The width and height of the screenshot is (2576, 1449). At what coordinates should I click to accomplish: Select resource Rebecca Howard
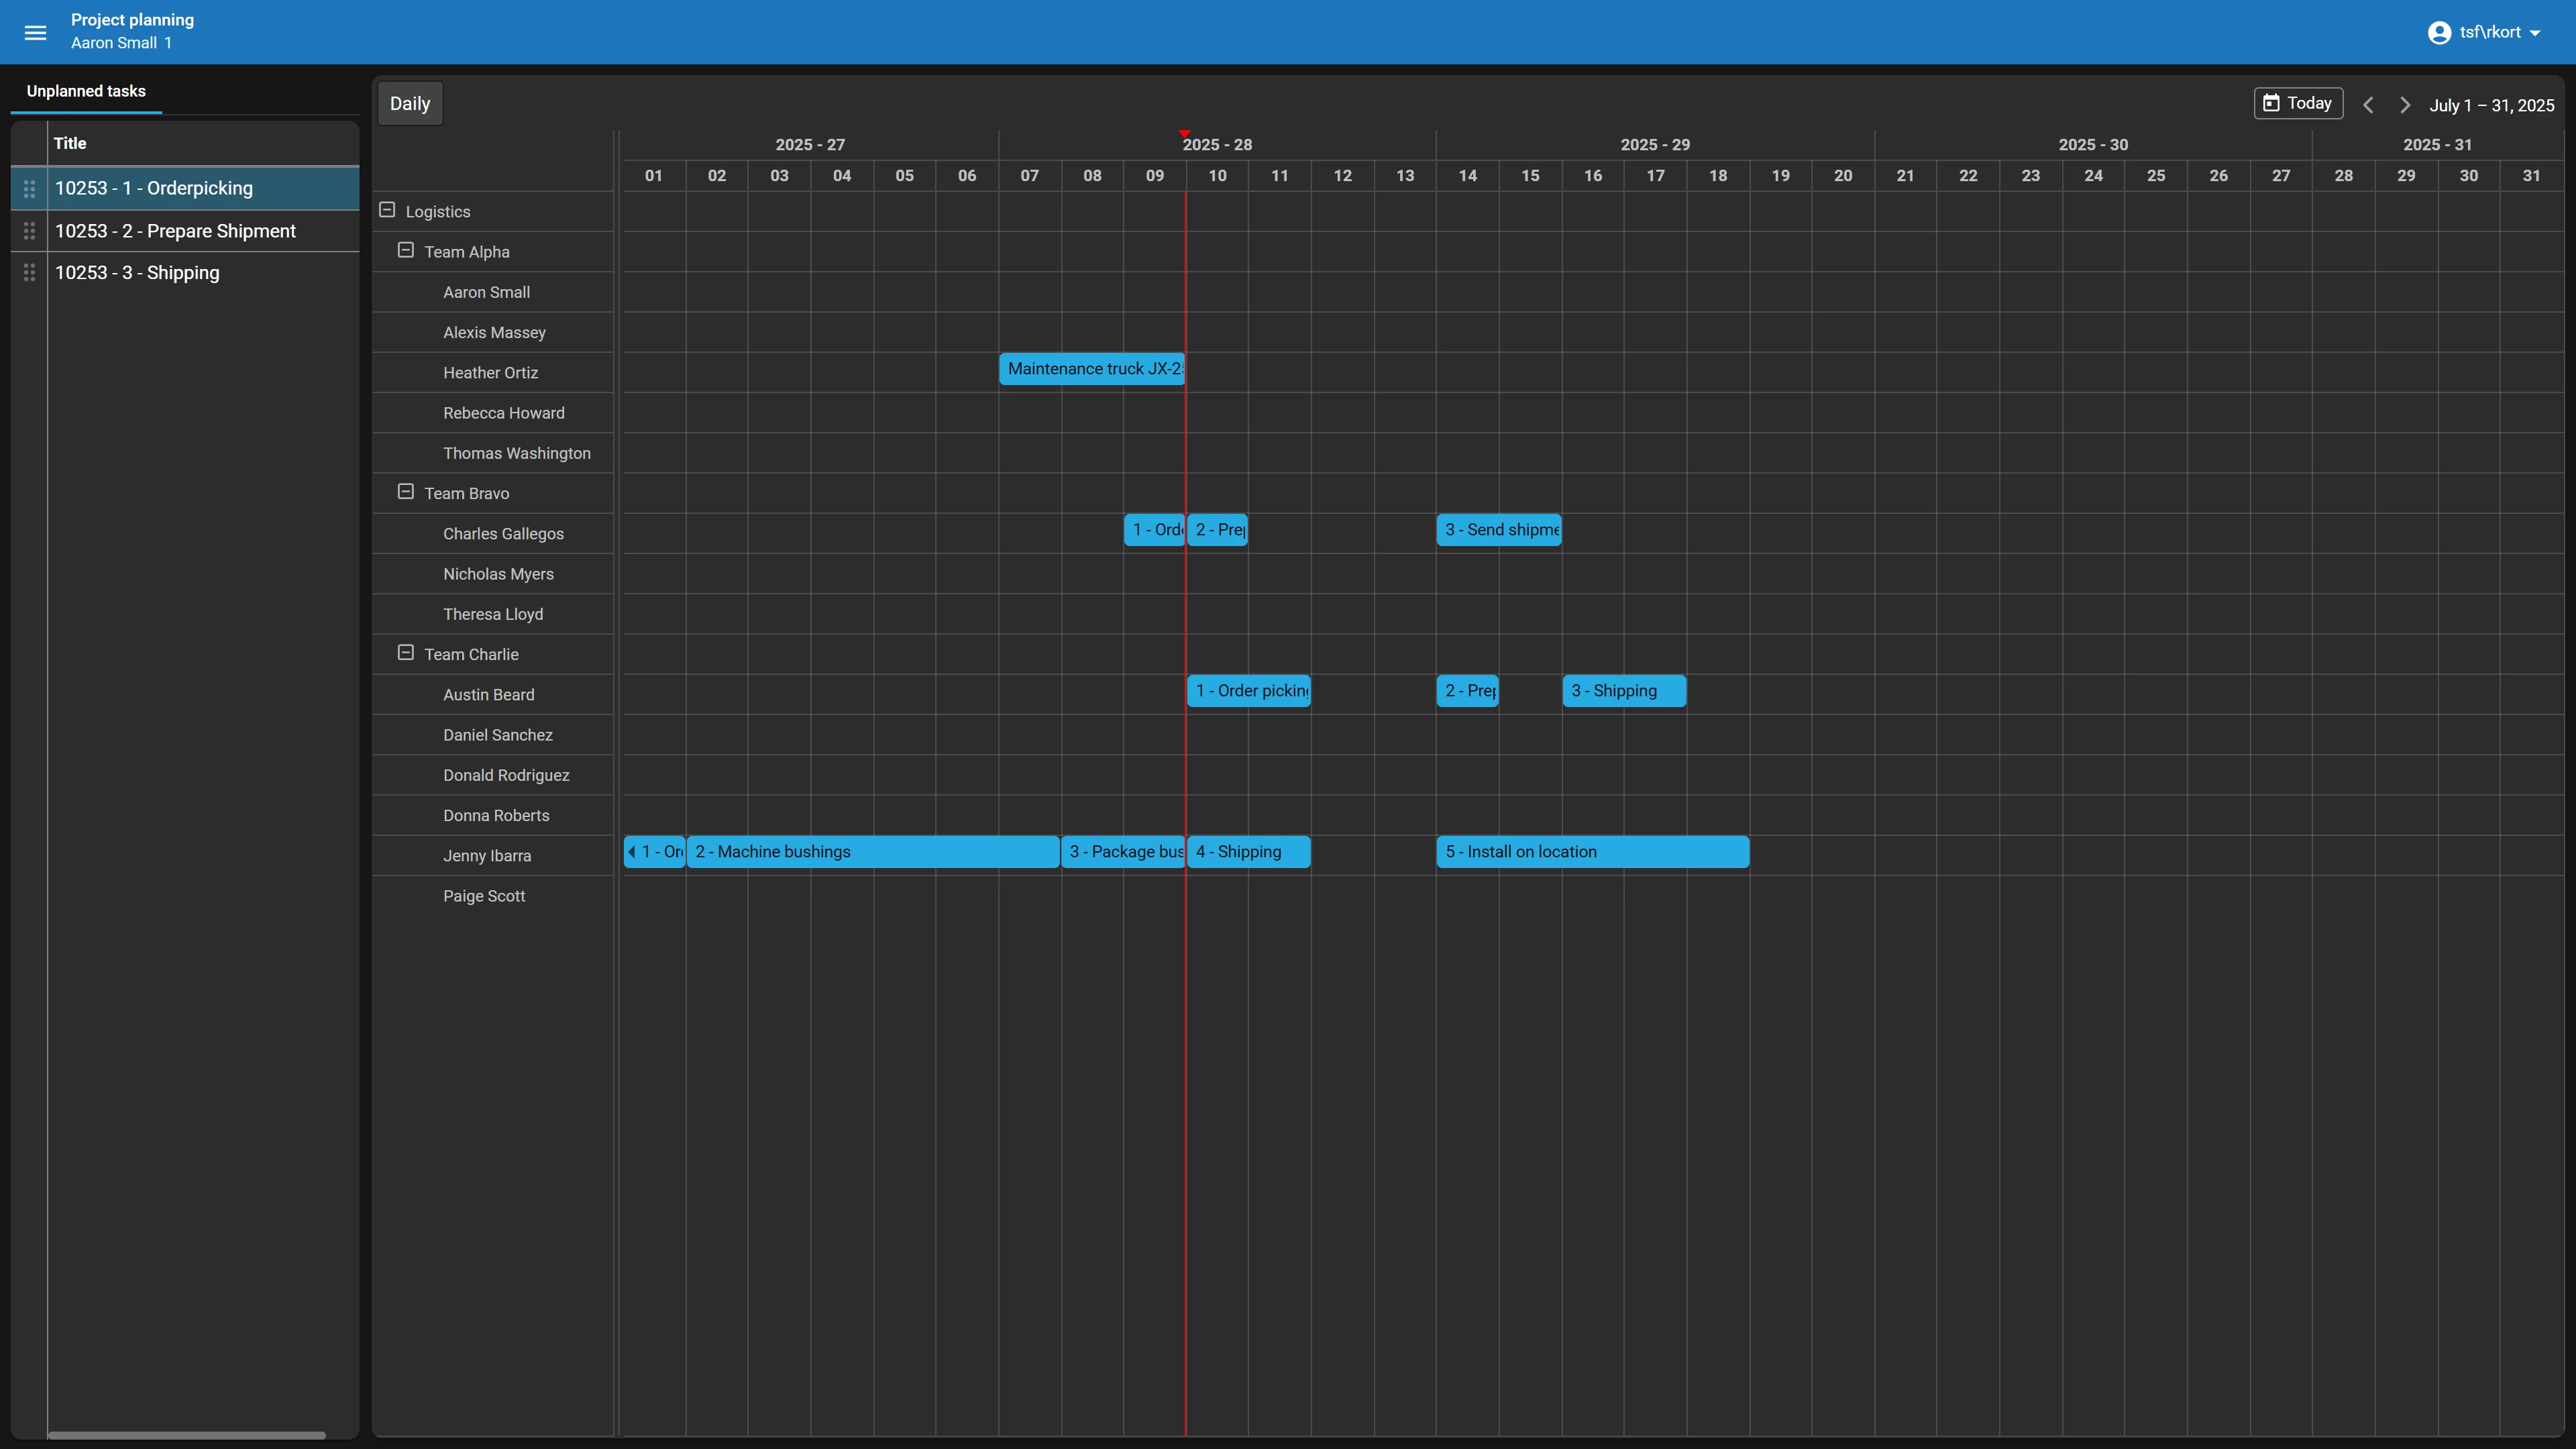(x=503, y=413)
